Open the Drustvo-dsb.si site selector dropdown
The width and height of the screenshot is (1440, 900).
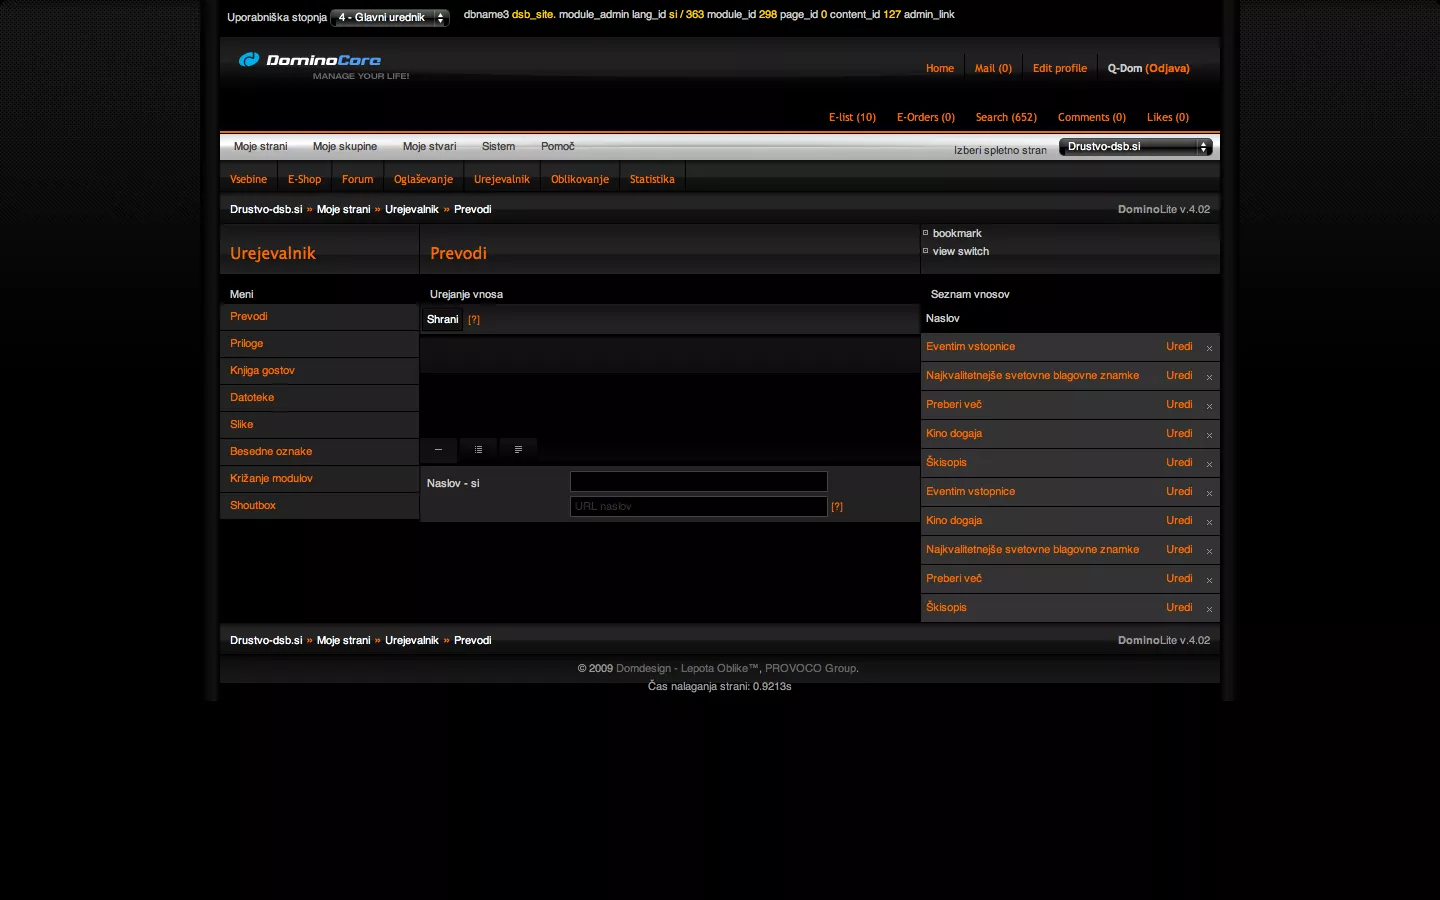1135,147
